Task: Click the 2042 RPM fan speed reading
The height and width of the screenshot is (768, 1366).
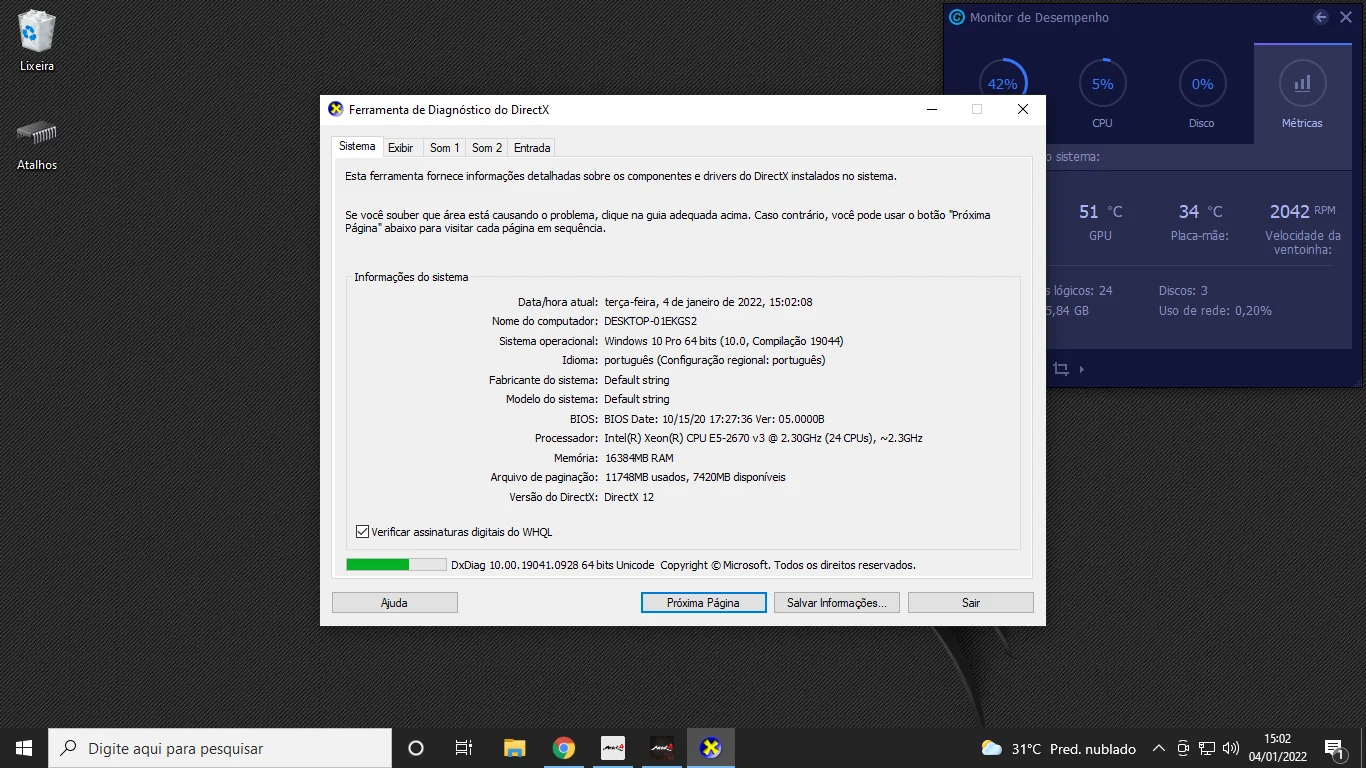Action: [1302, 212]
